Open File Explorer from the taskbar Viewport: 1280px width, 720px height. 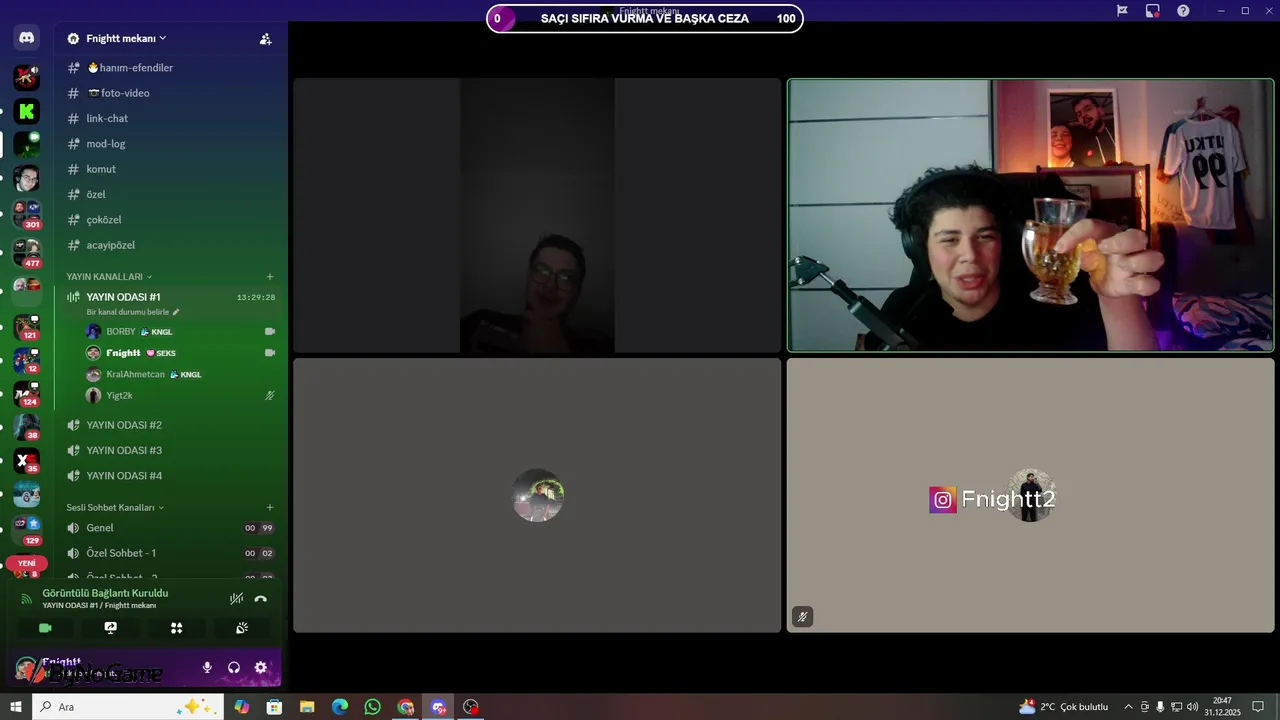(307, 707)
